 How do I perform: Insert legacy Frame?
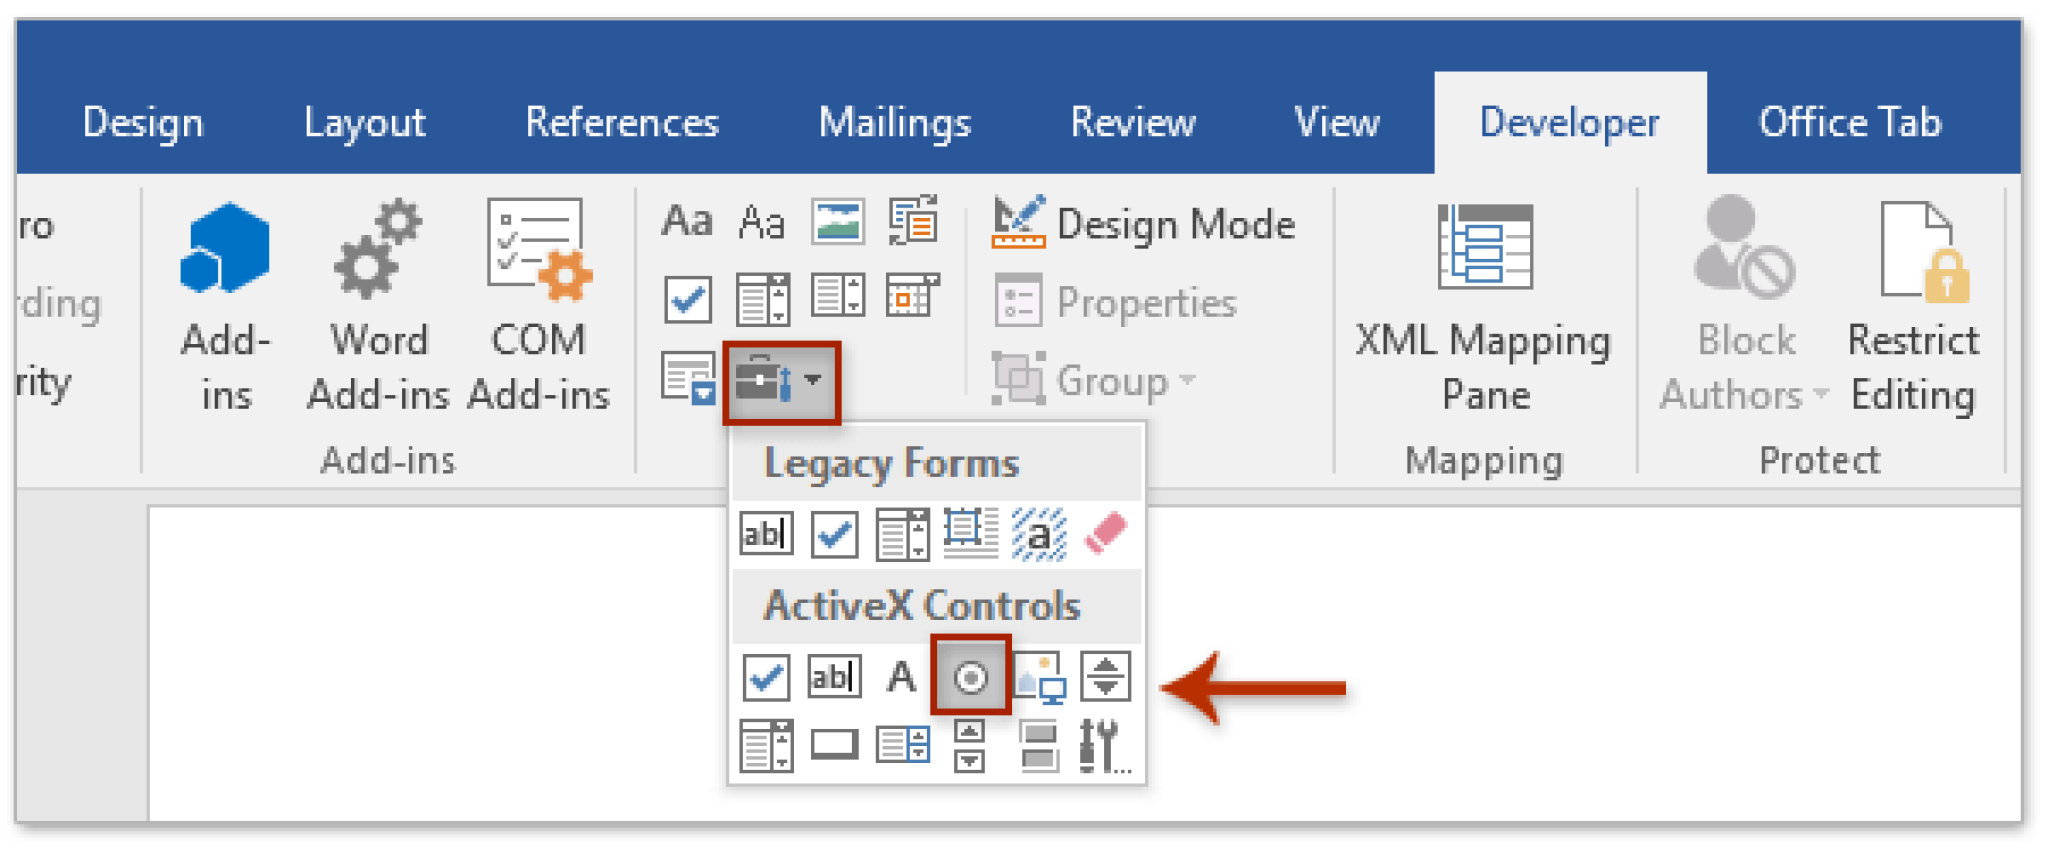pos(970,533)
